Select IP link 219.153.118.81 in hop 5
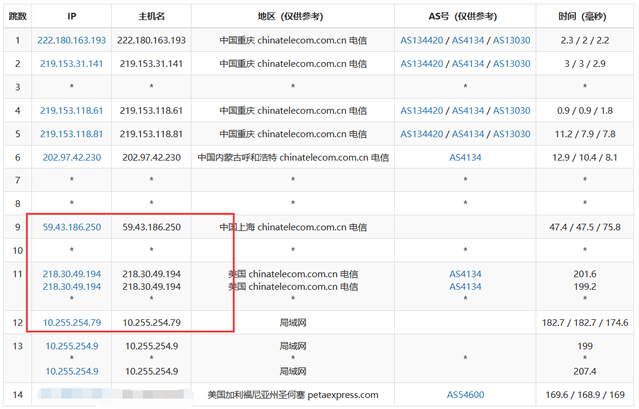Image resolution: width=639 pixels, height=409 pixels. pos(71,134)
